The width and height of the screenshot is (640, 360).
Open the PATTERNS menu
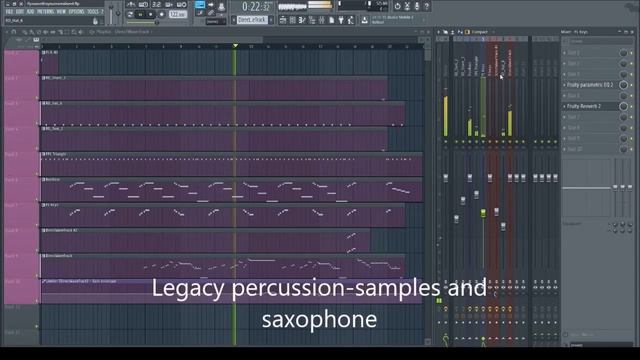click(x=45, y=12)
